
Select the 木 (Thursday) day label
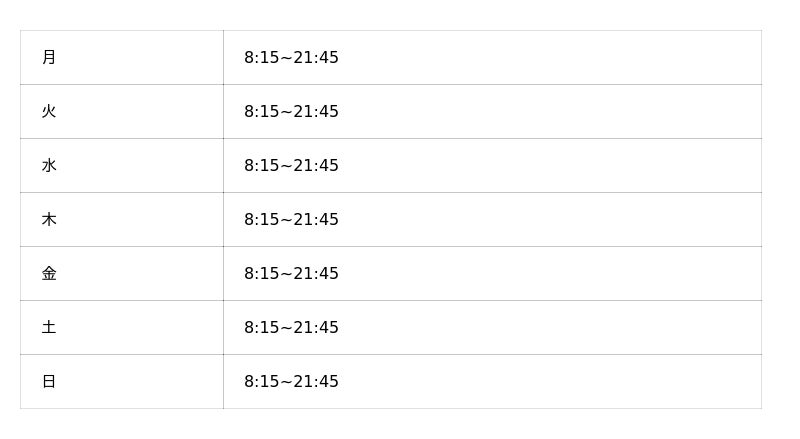coord(49,220)
